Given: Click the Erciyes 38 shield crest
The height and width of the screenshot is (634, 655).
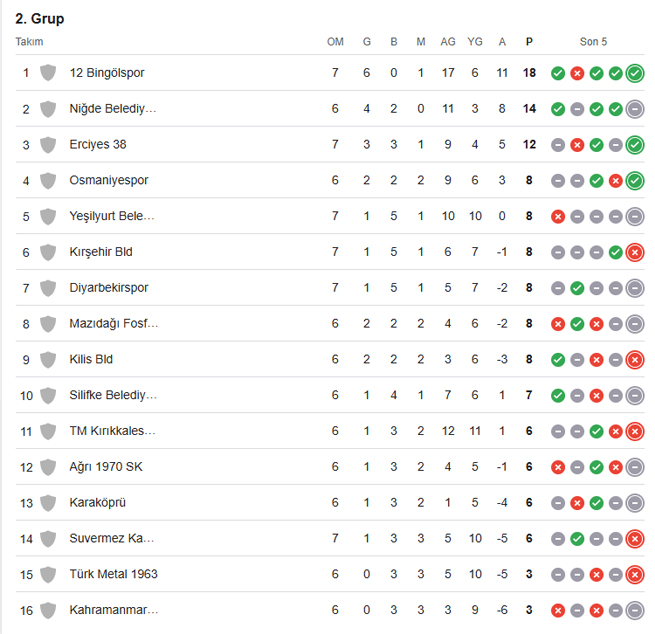Looking at the screenshot, I should pos(48,145).
